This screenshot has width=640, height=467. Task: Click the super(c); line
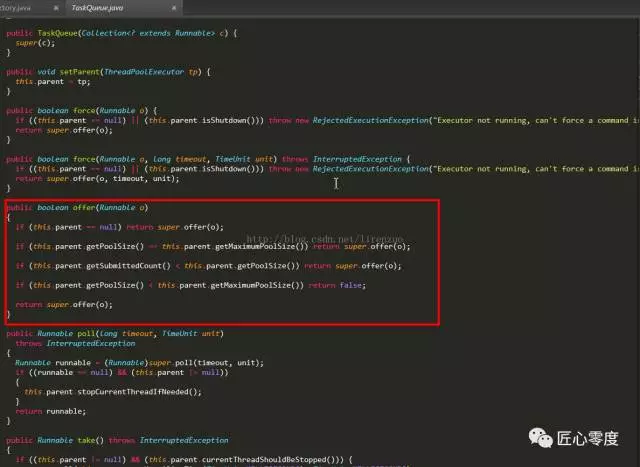[35, 43]
